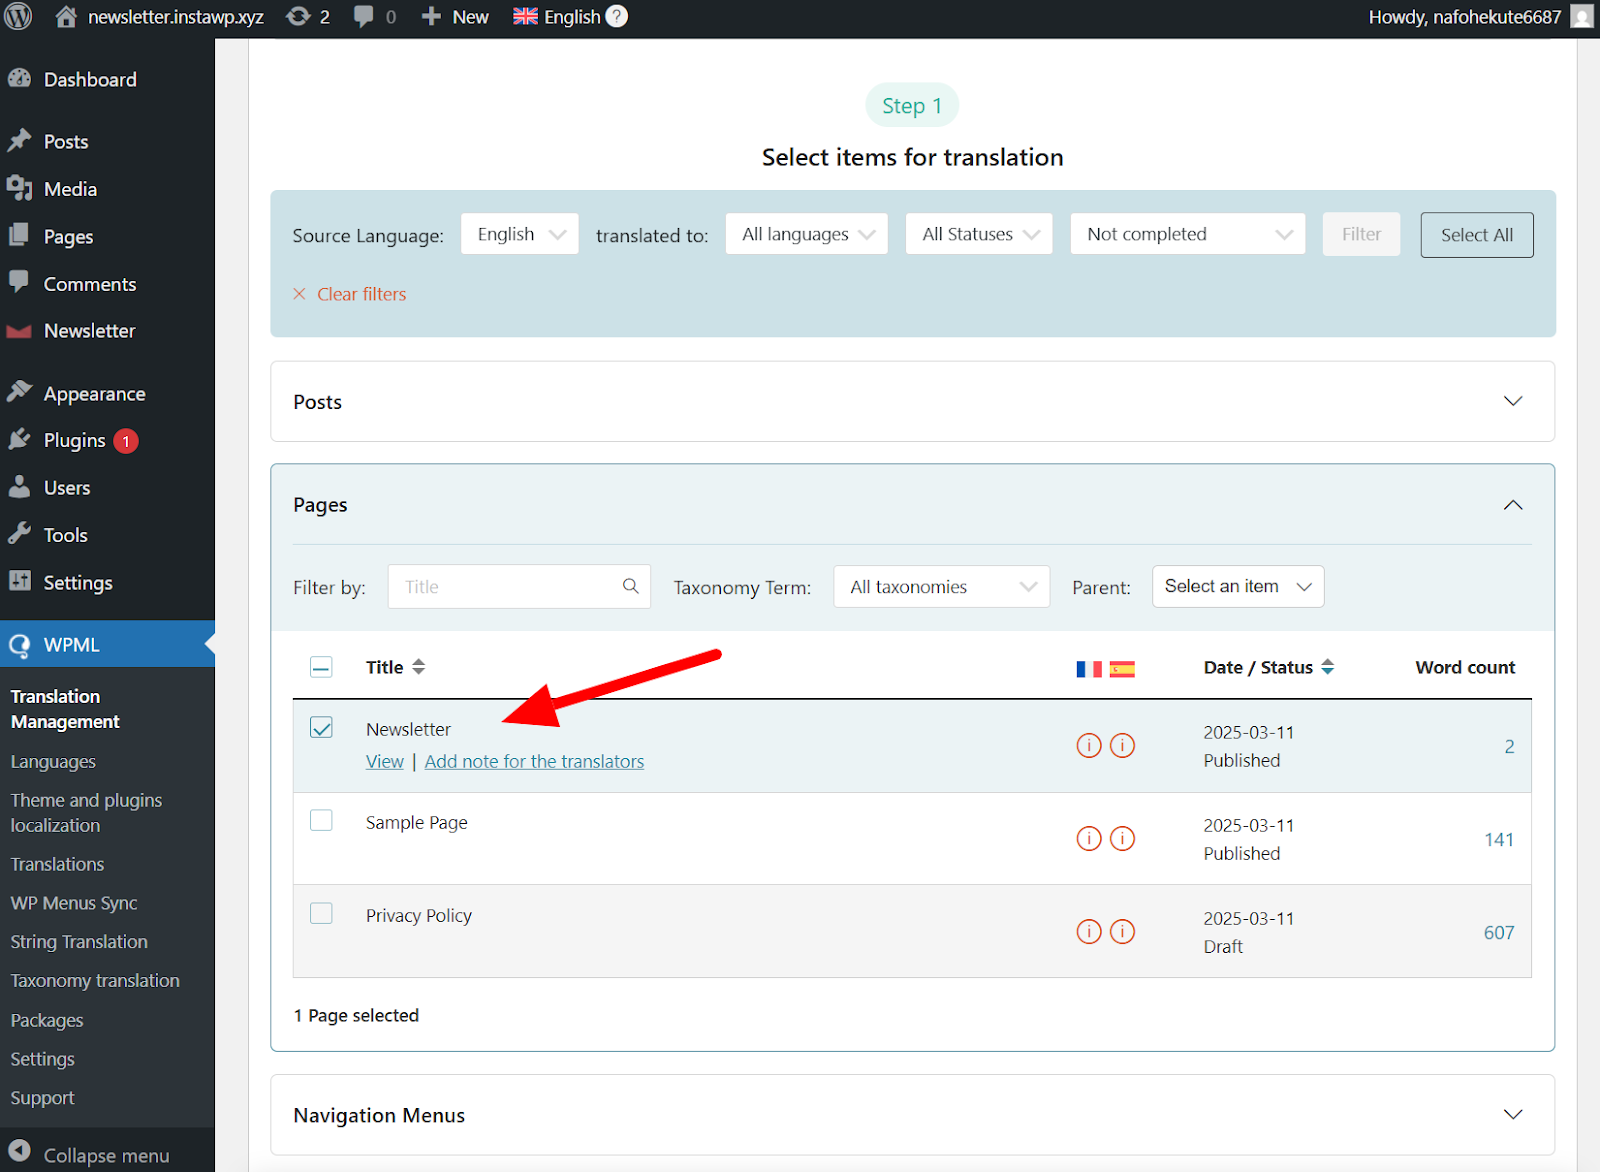Open the language help question mark icon
1600x1172 pixels.
(617, 17)
